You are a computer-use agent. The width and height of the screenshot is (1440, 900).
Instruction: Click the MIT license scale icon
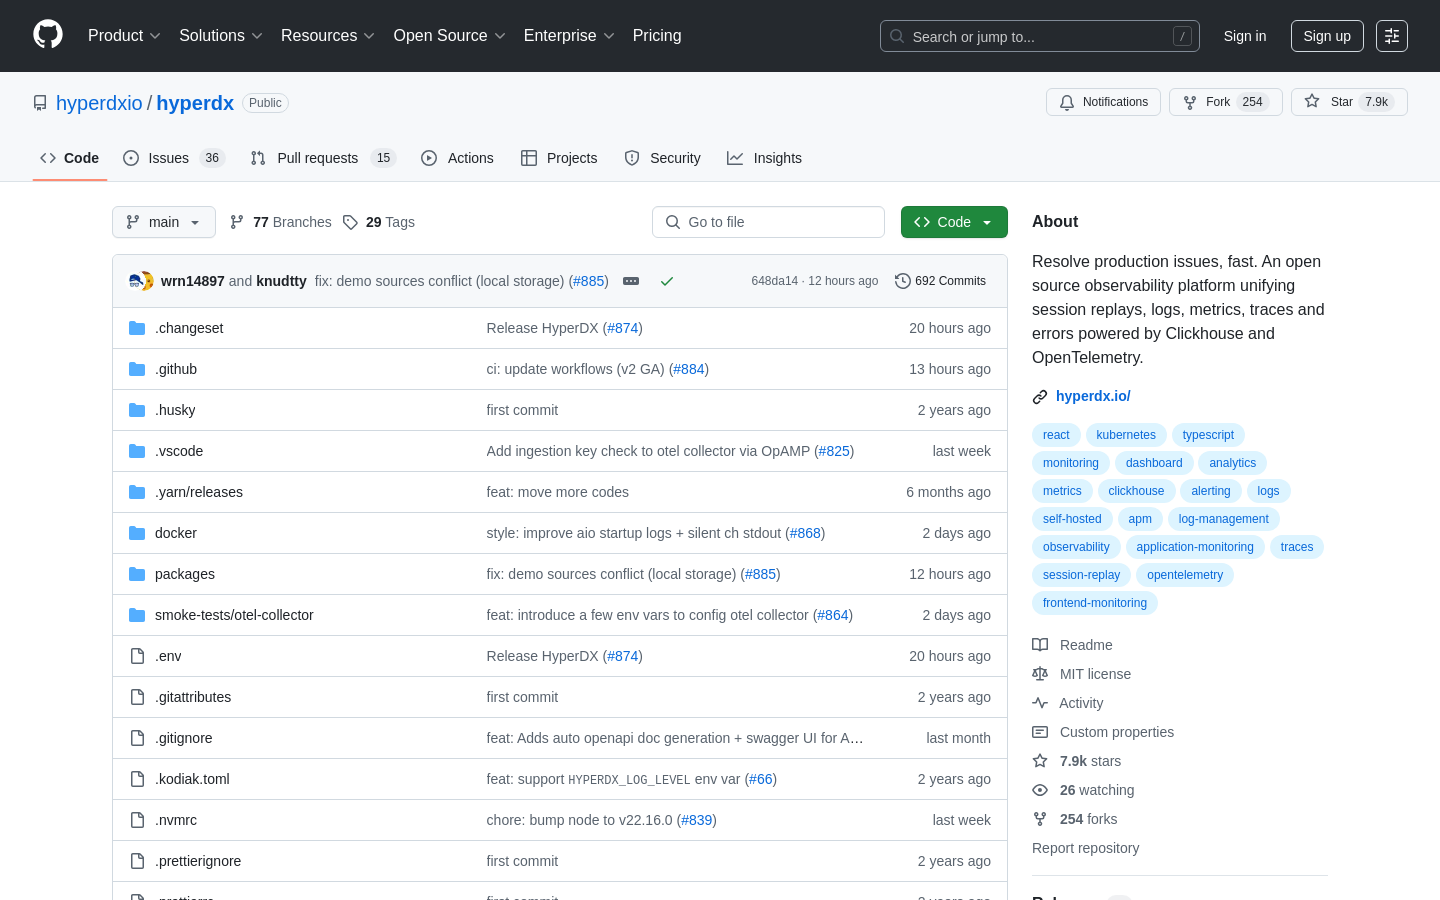(1040, 674)
